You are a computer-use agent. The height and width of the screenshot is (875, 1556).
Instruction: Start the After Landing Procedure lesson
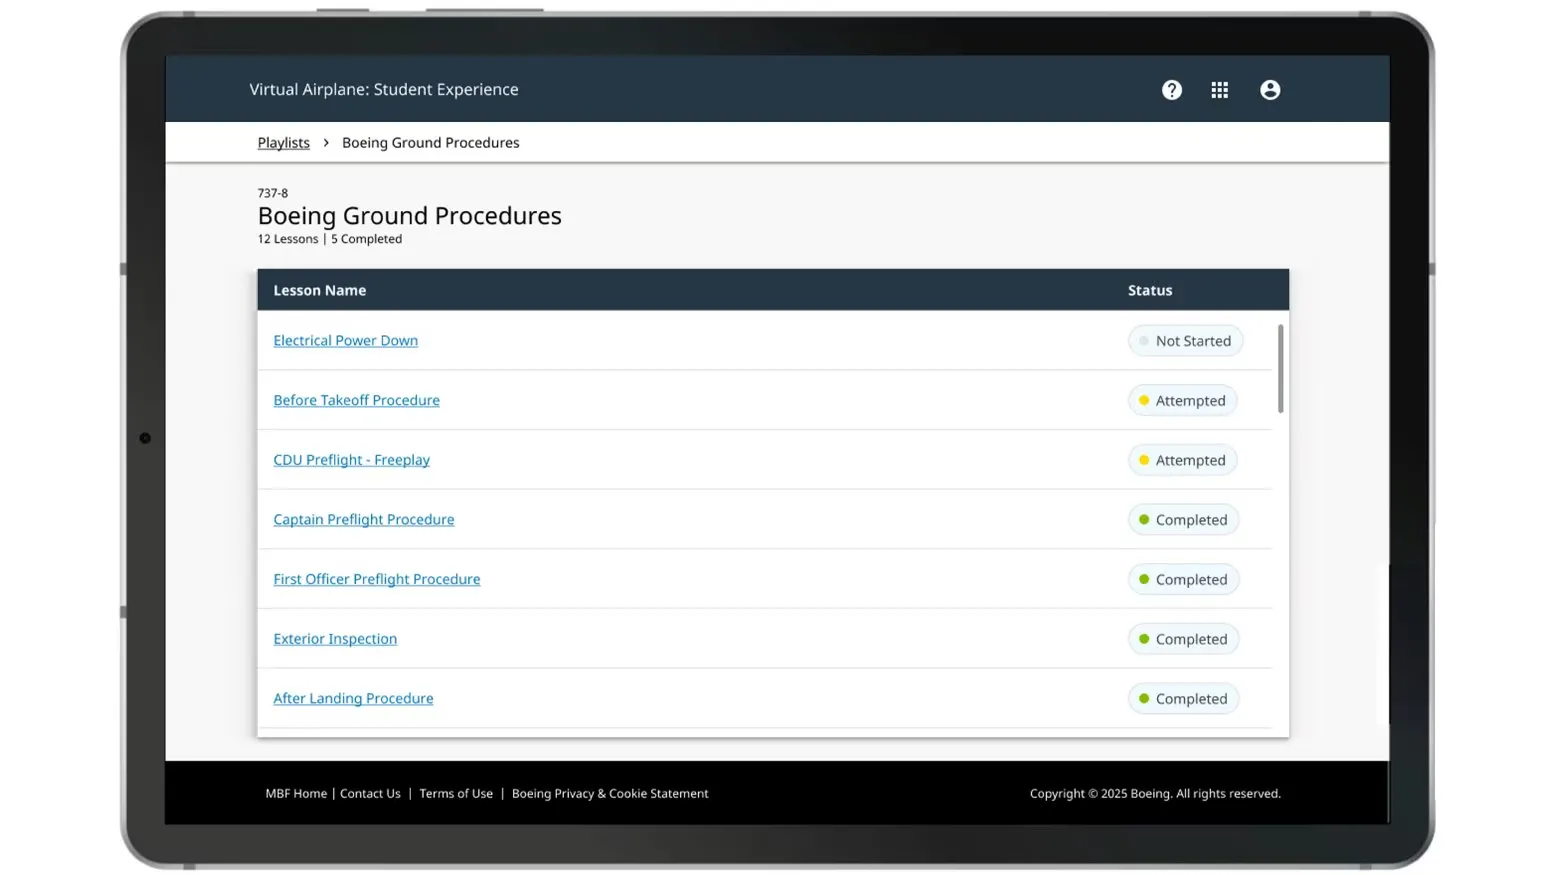[353, 699]
